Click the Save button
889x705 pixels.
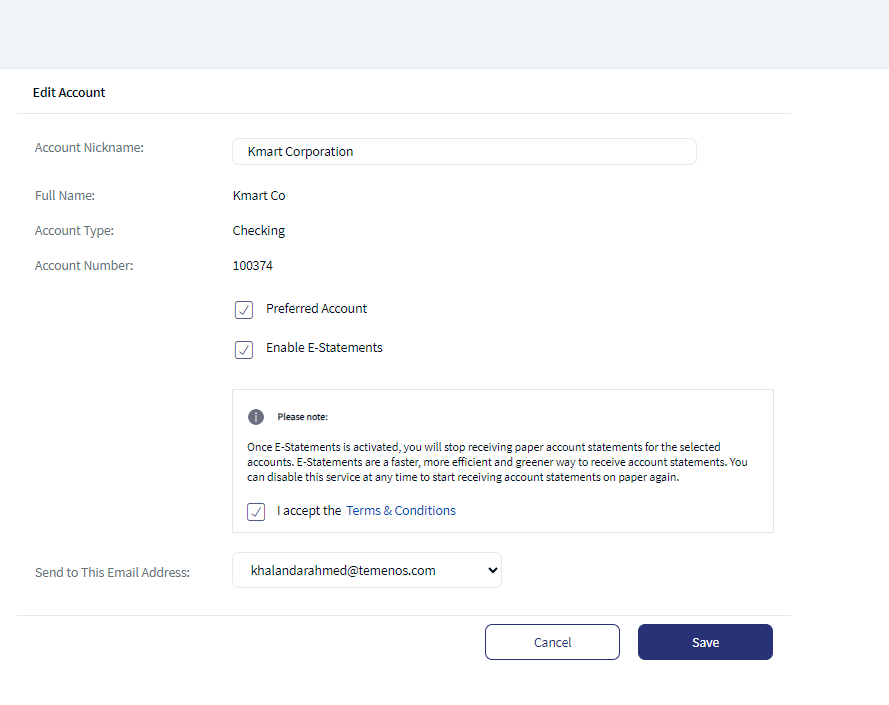click(x=705, y=642)
